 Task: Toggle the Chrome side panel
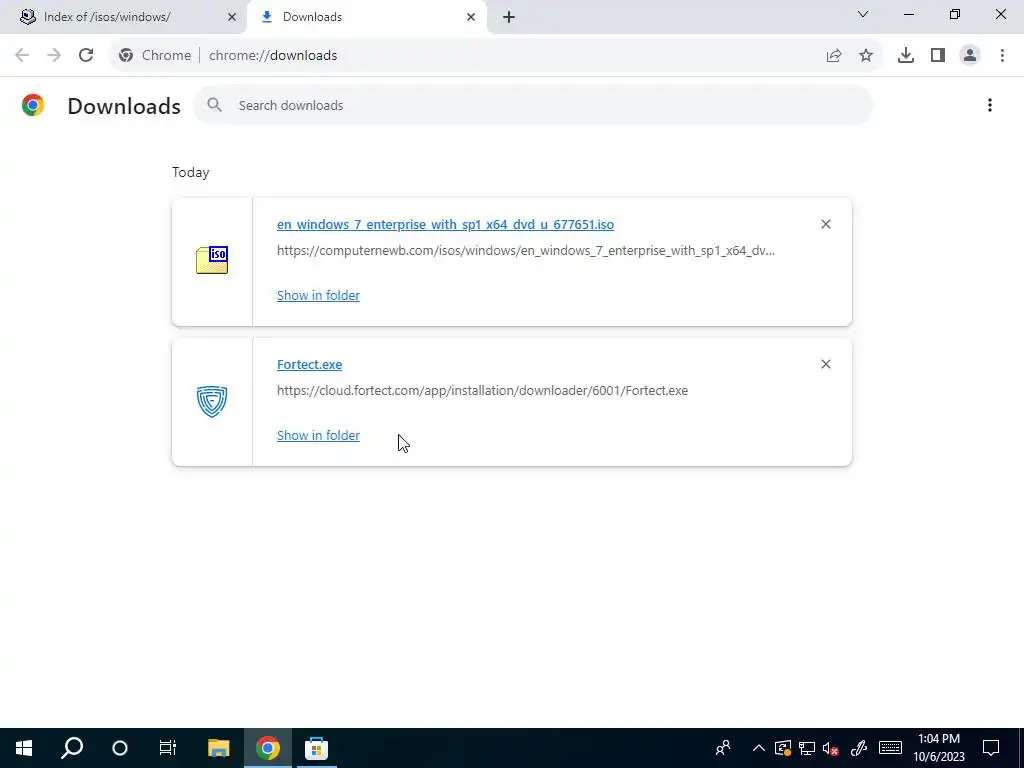938,56
